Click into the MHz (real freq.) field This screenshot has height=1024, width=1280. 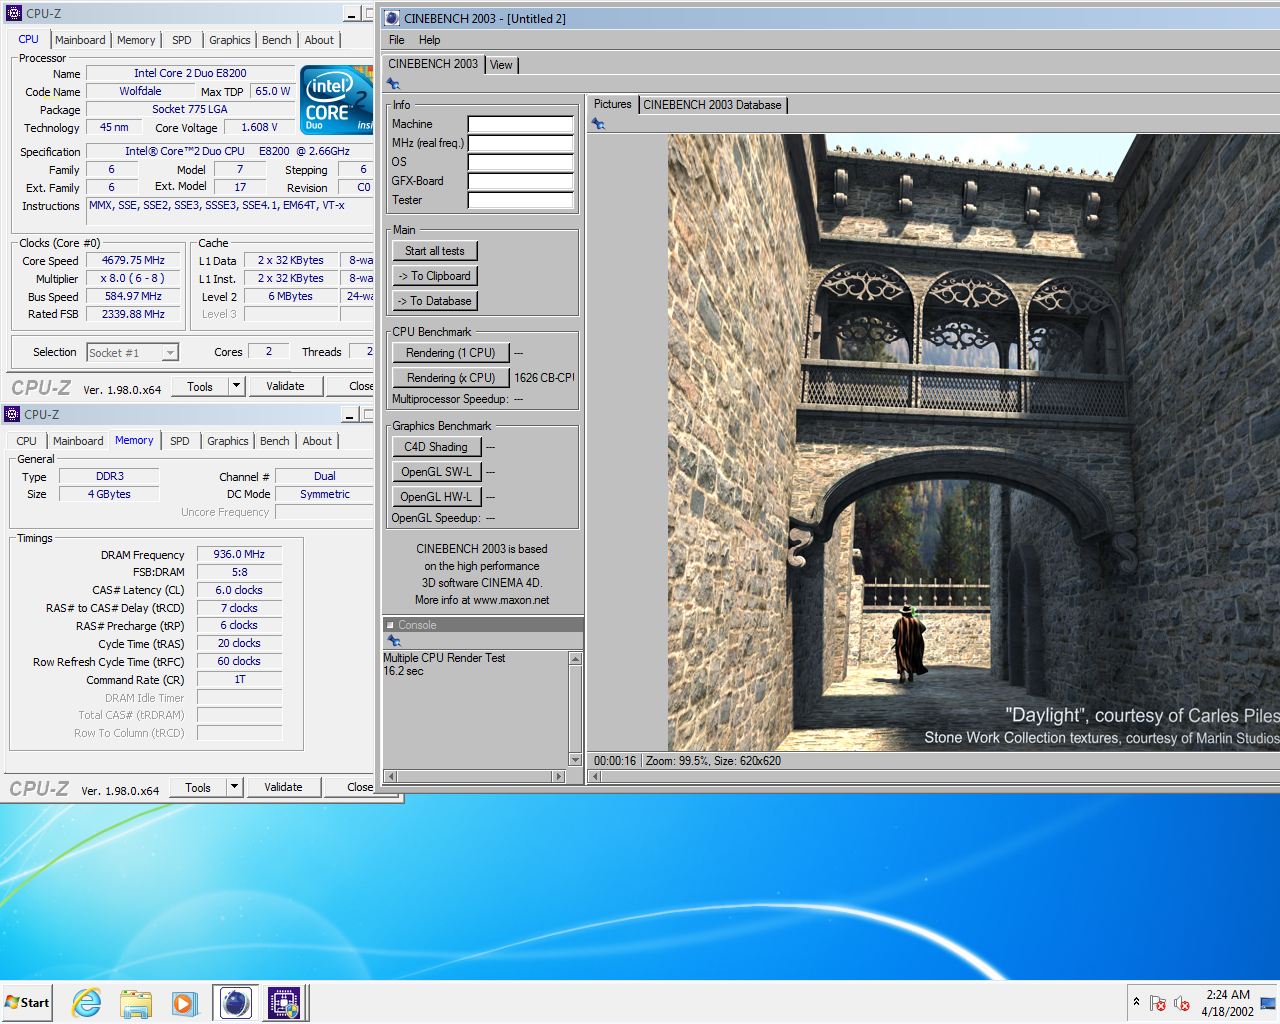coord(521,143)
